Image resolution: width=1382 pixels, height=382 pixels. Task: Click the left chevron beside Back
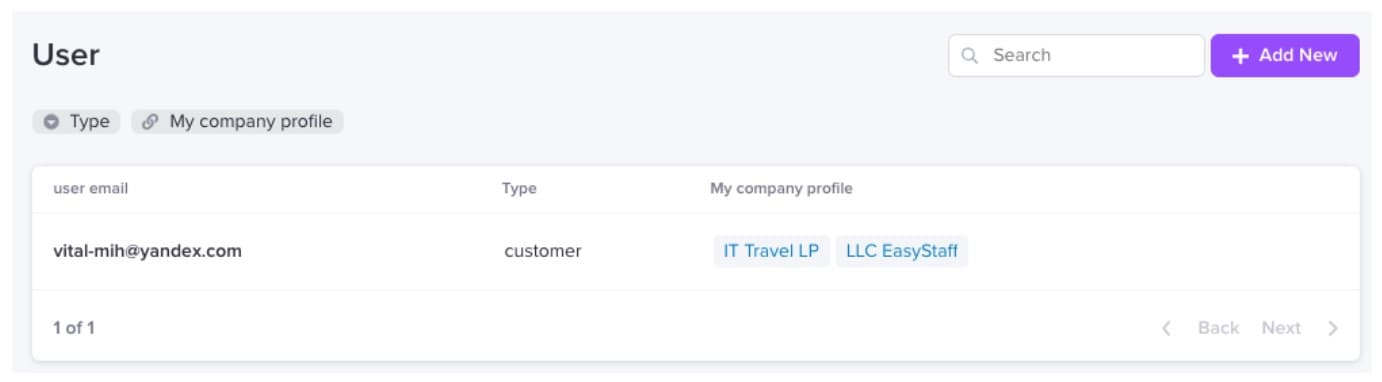[1166, 328]
